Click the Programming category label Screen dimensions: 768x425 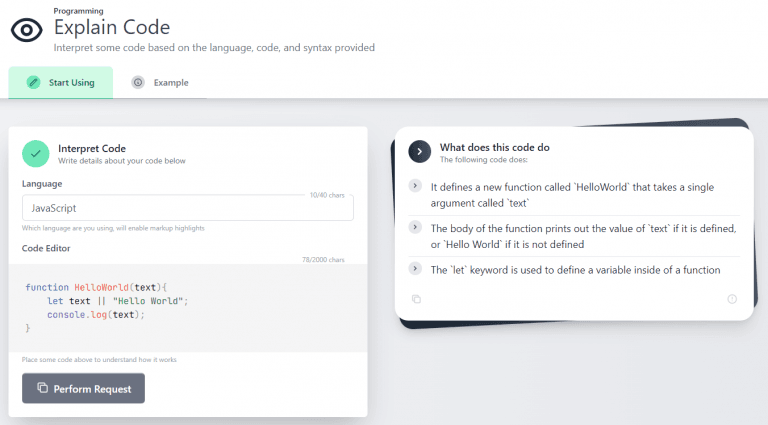point(78,11)
